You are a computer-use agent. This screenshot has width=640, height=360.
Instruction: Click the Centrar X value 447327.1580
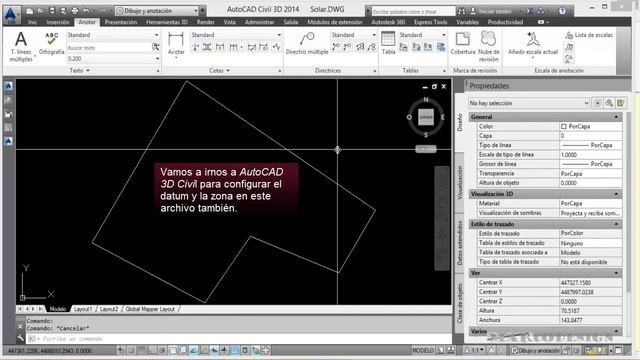click(x=590, y=282)
